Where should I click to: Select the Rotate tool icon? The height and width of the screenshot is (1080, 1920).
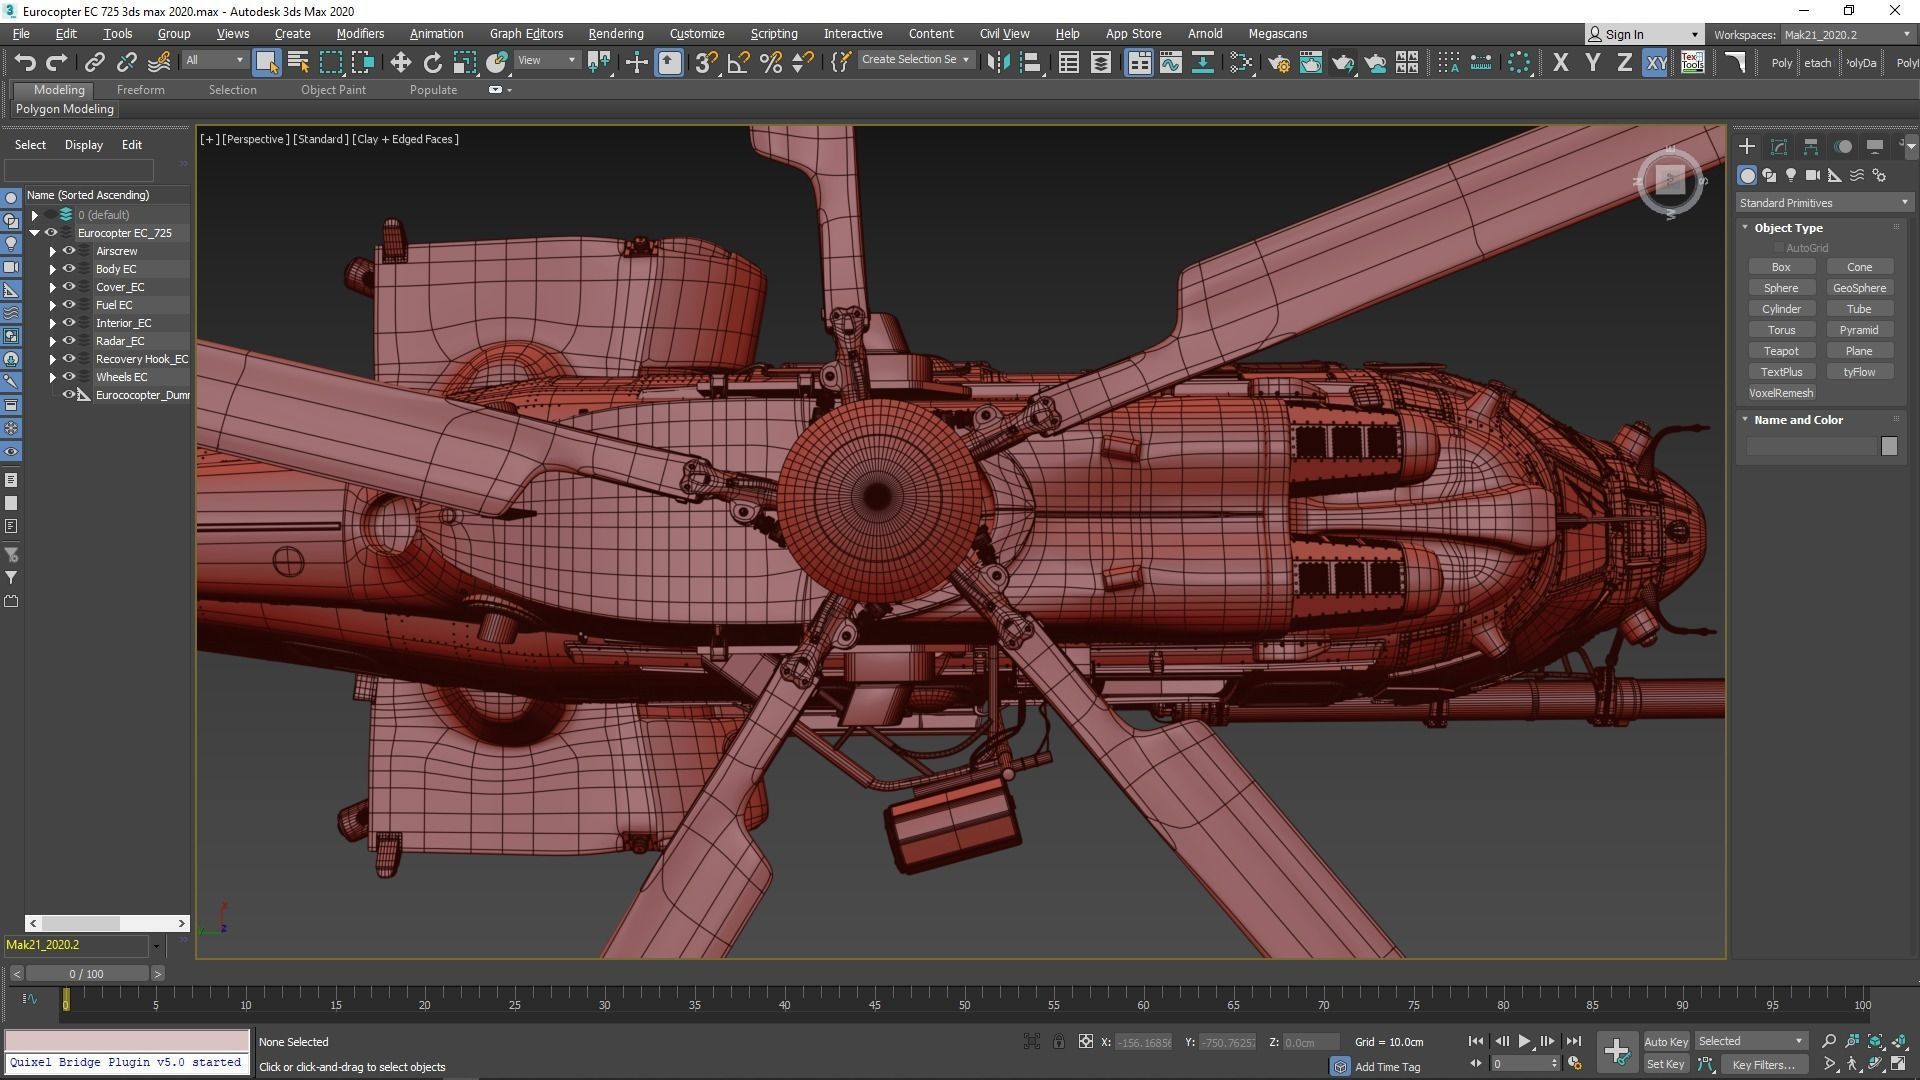432,63
